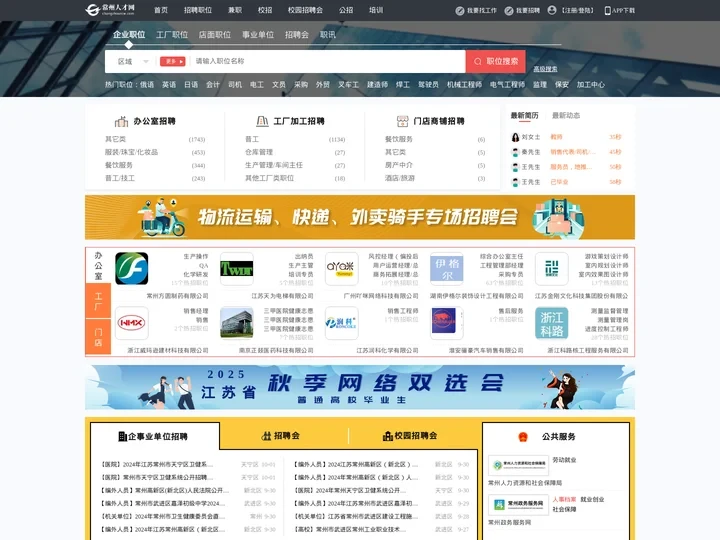Select the 工厂 side tab

[x=98, y=301]
